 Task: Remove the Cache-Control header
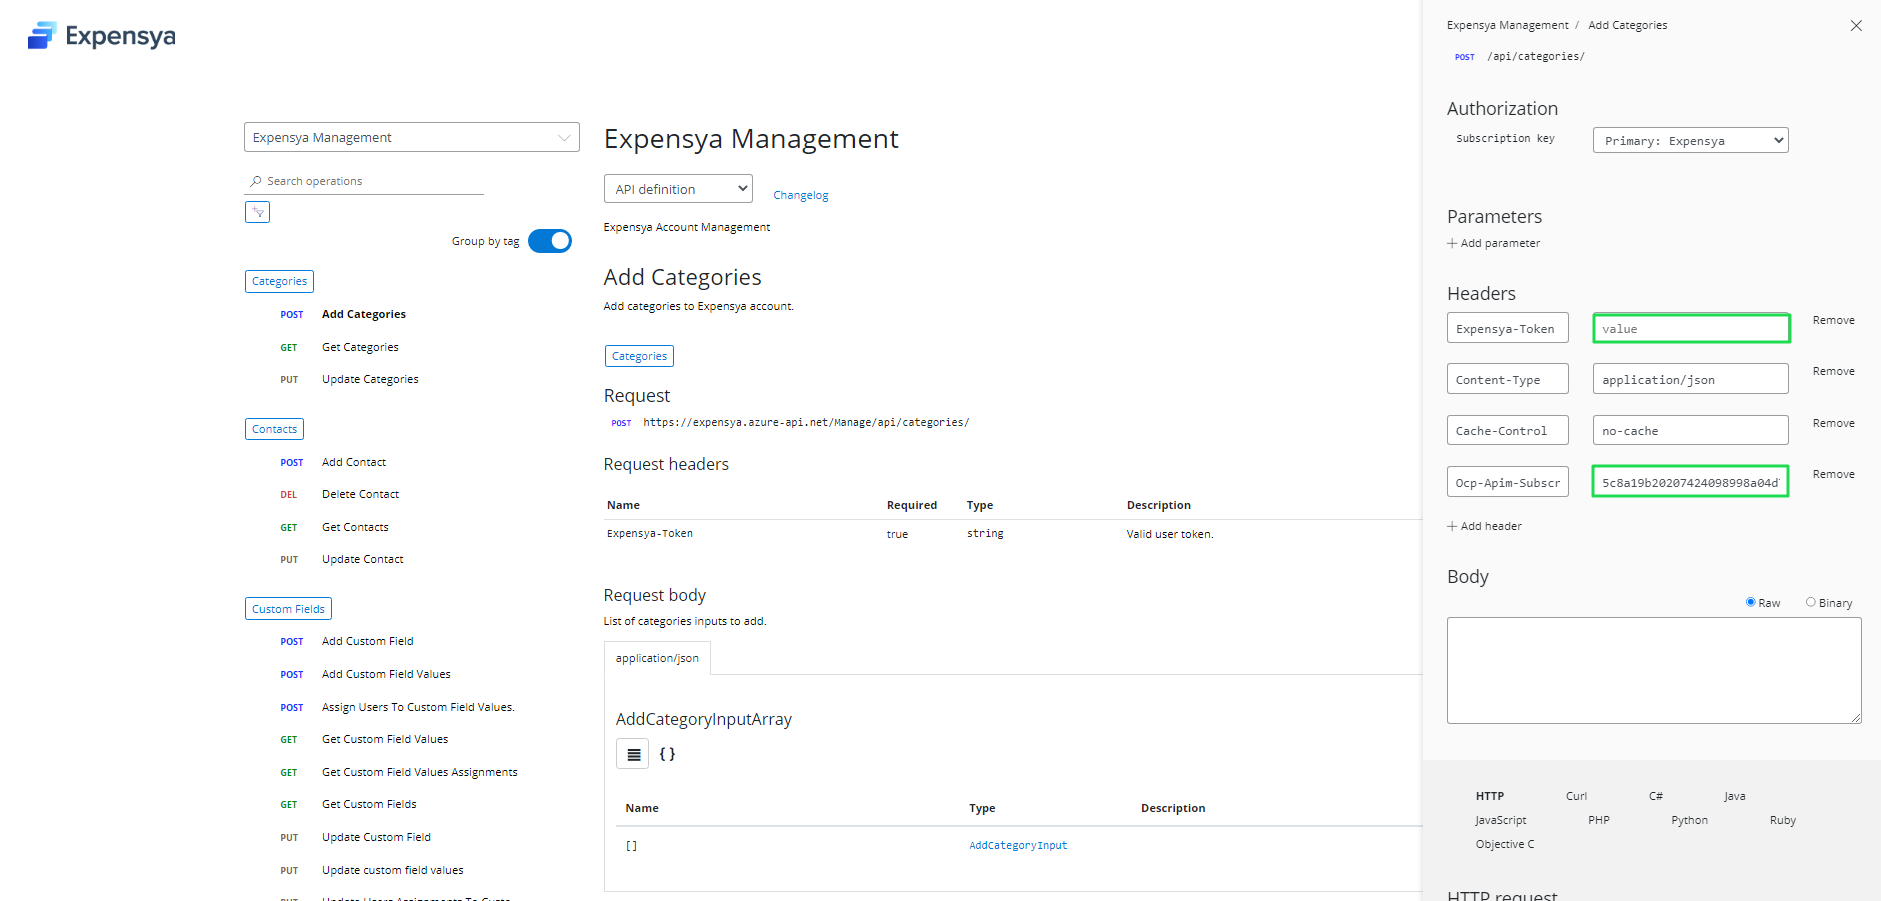pos(1834,423)
